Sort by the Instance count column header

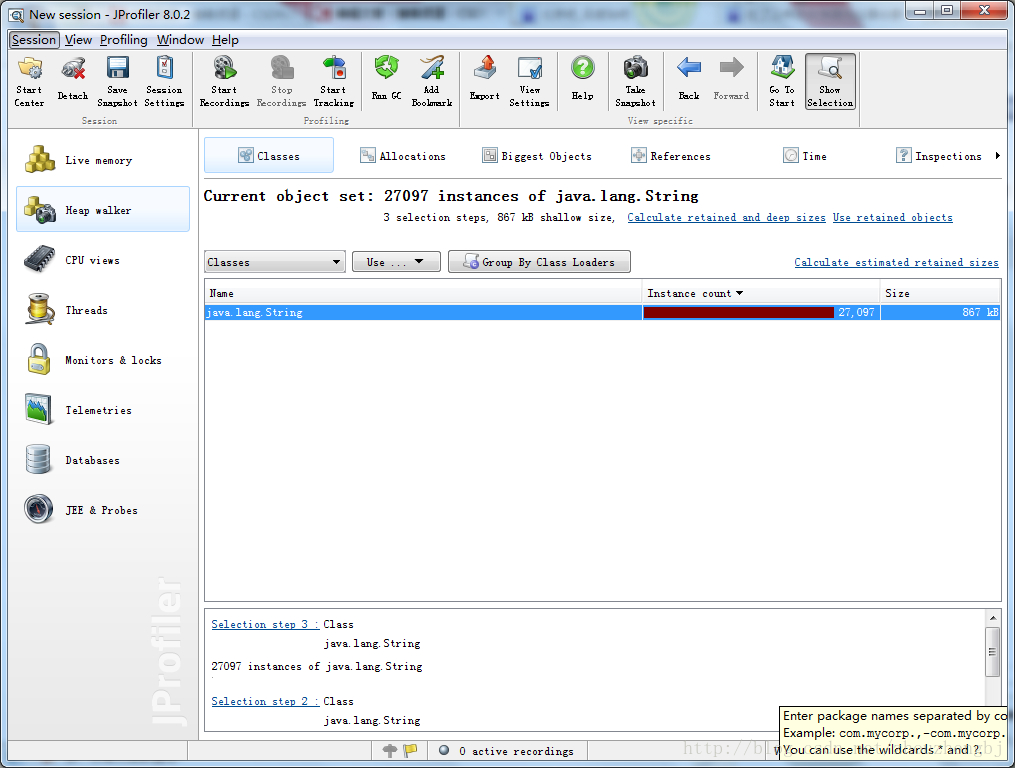tap(761, 293)
